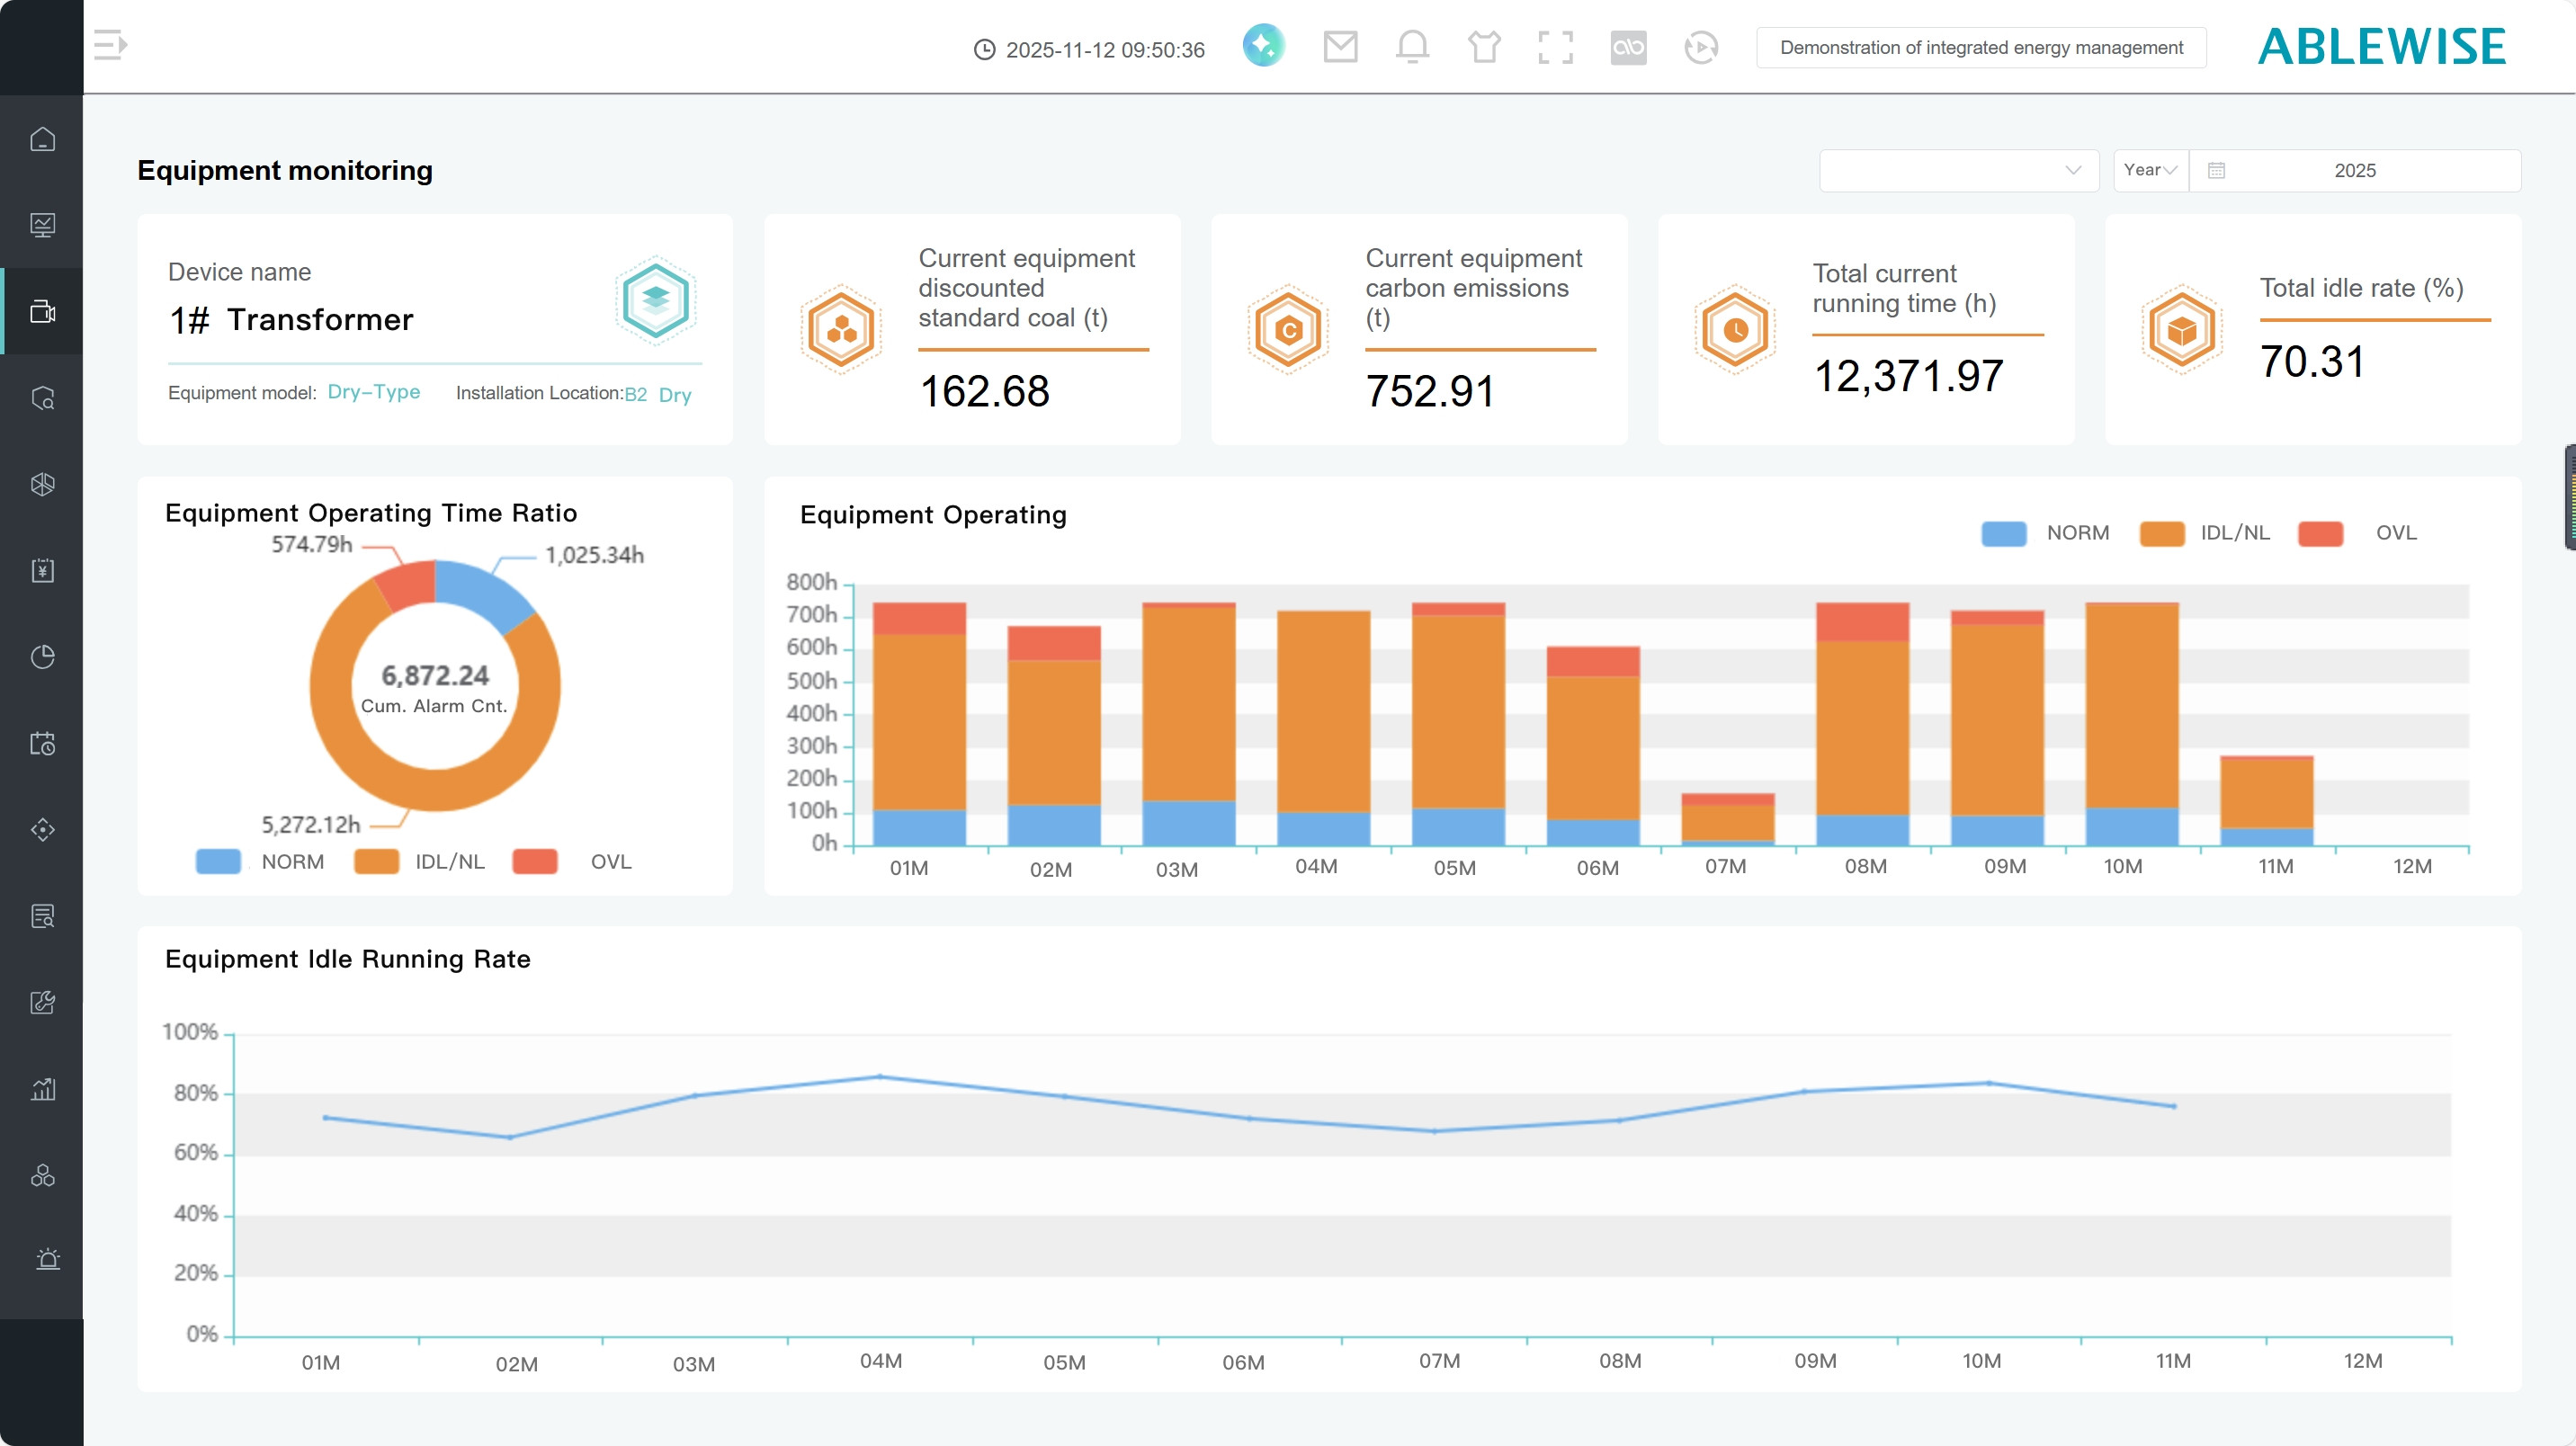This screenshot has height=1446, width=2576.
Task: Click the alarm siren sidebar icon
Action: 47,1259
